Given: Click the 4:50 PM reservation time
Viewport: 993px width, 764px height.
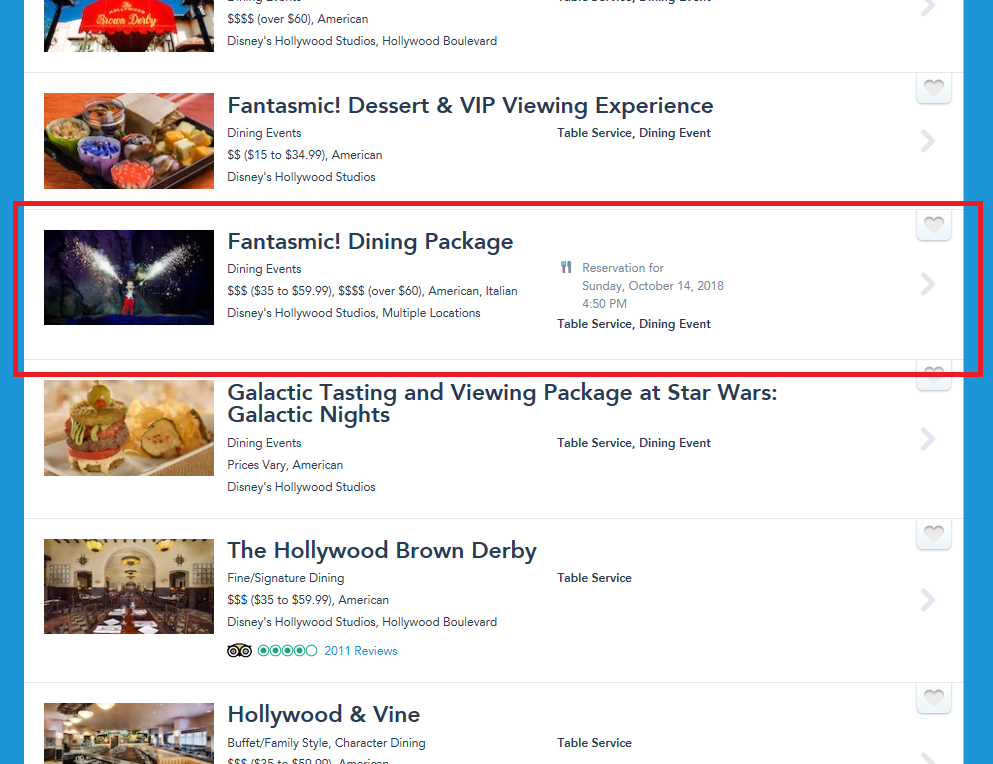Looking at the screenshot, I should click(604, 303).
